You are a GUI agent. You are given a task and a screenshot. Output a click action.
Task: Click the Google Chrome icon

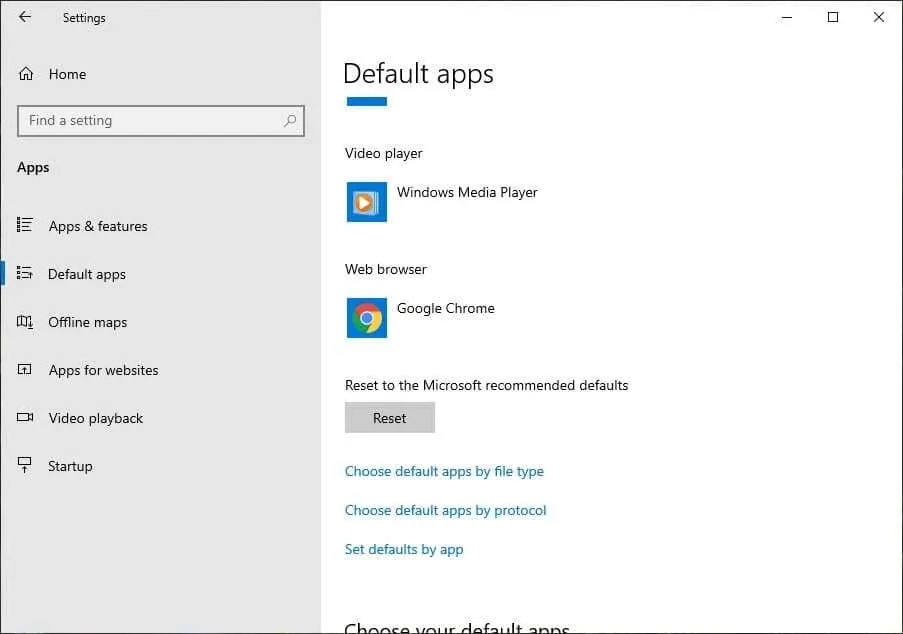[x=367, y=318]
